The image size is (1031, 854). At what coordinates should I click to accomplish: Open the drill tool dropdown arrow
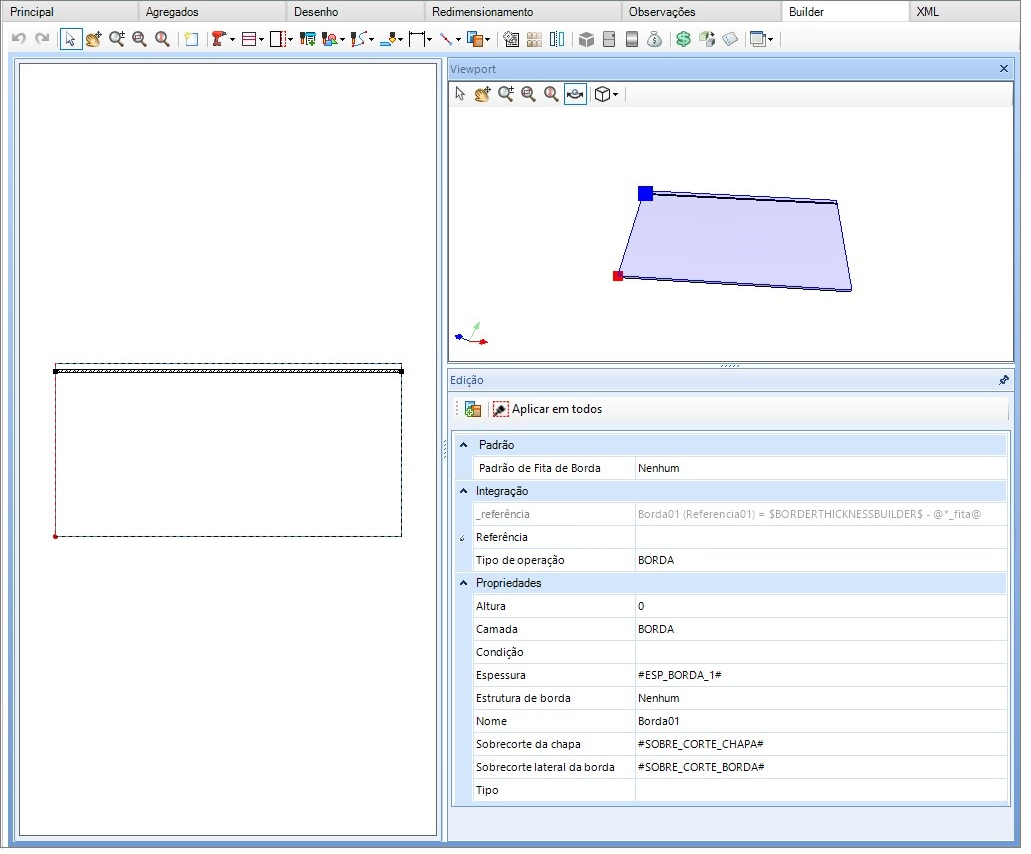click(x=232, y=40)
